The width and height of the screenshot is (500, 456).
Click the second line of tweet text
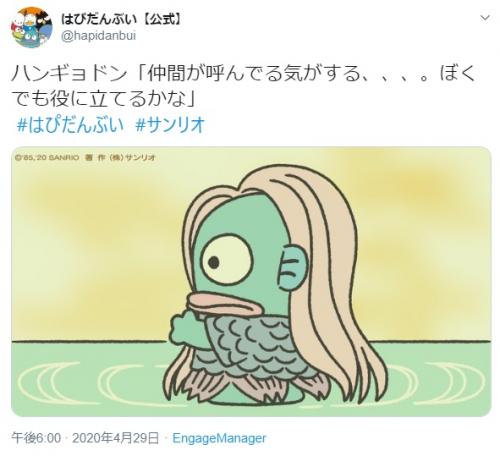[105, 98]
